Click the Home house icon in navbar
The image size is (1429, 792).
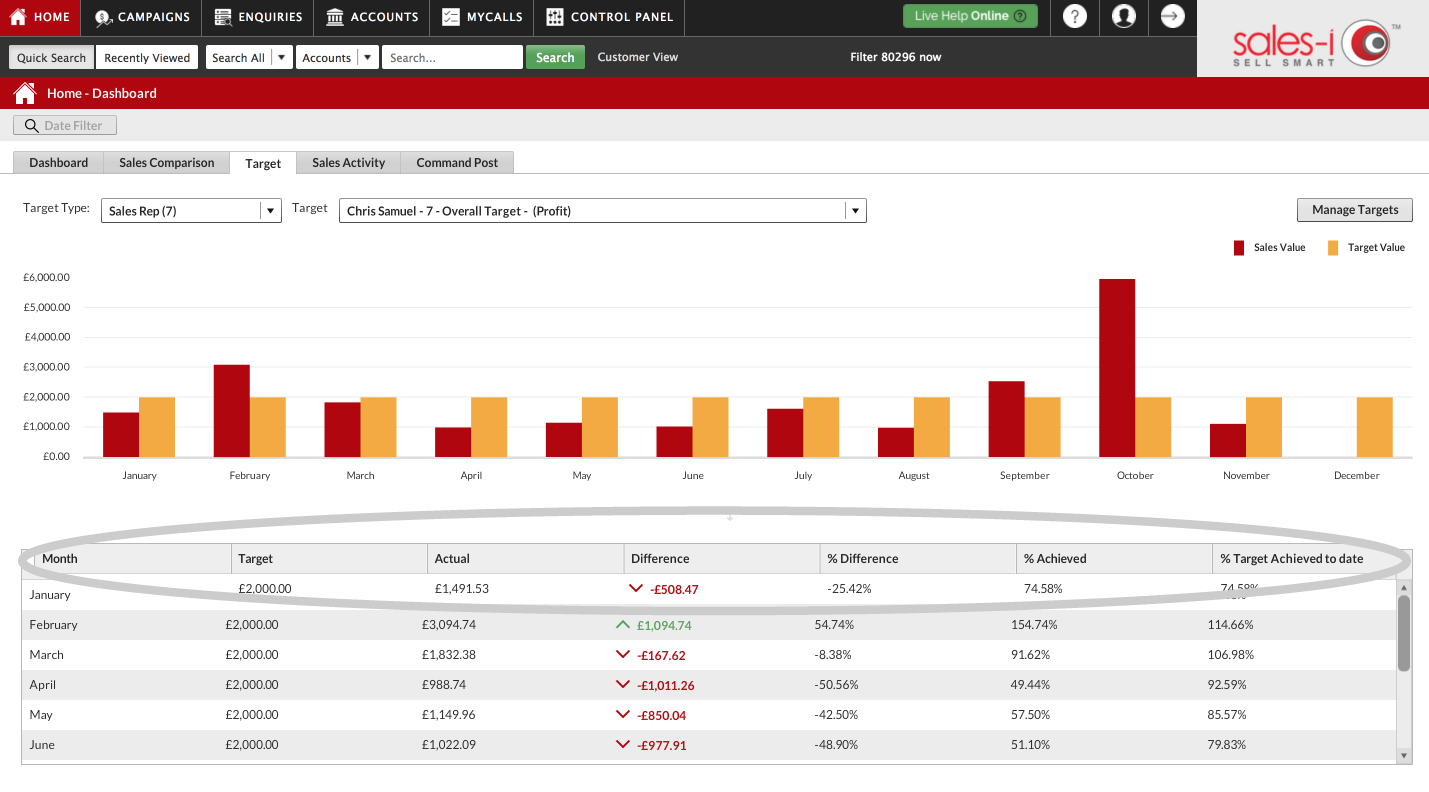pyautogui.click(x=18, y=17)
